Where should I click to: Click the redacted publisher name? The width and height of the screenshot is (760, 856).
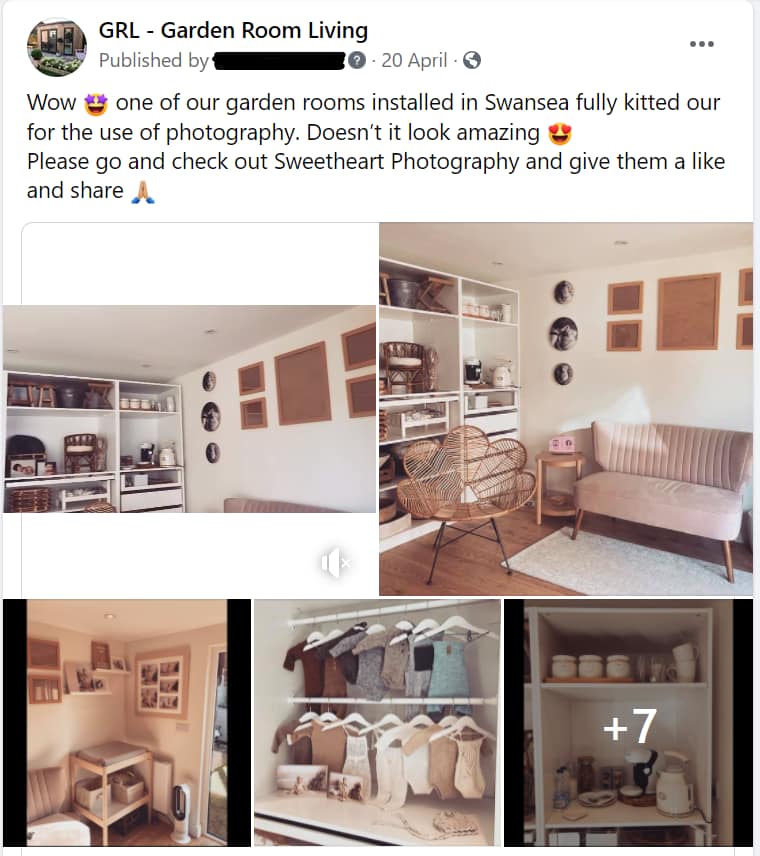(280, 61)
